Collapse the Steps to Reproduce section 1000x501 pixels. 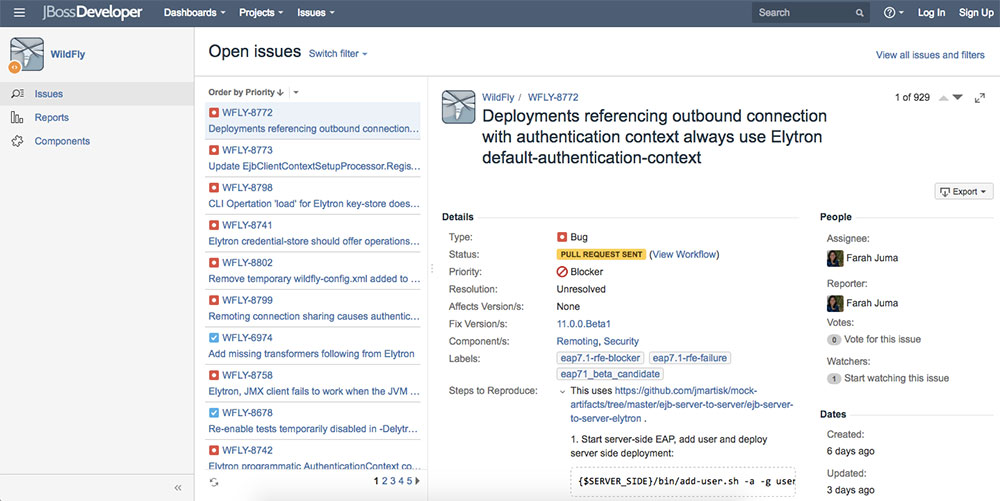pos(562,391)
